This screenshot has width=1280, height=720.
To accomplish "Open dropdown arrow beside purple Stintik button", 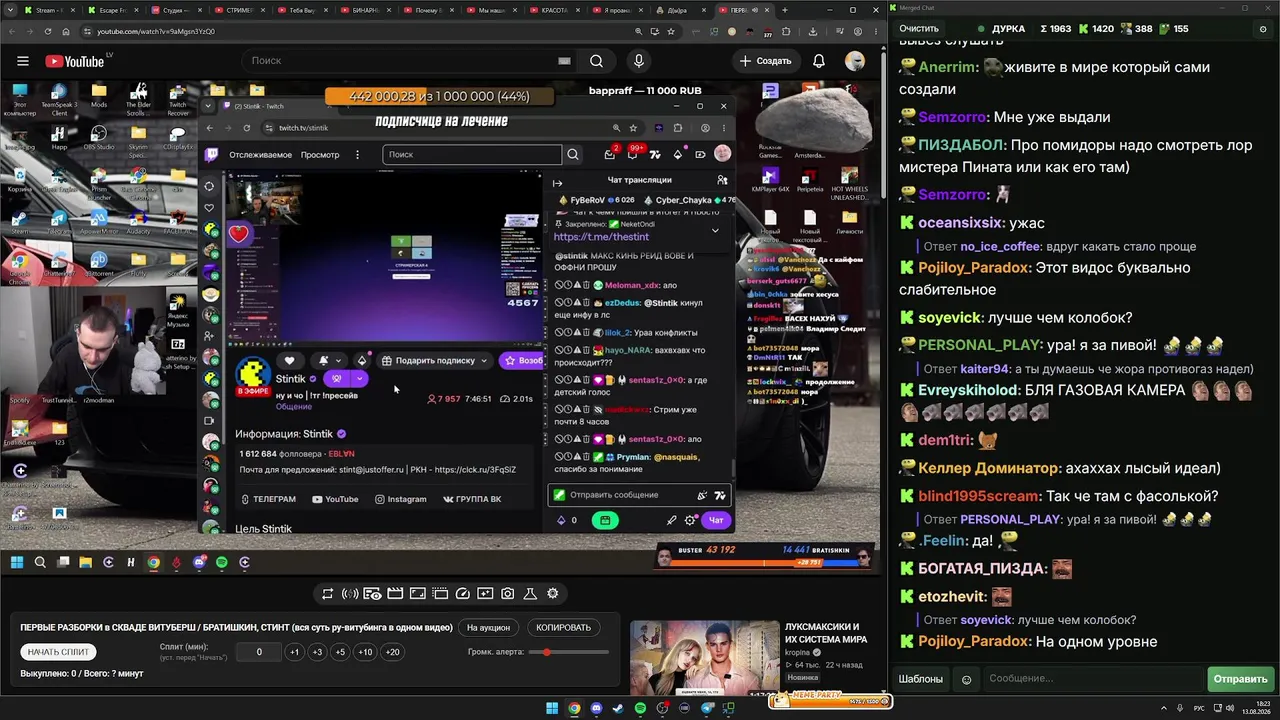I will coord(359,379).
